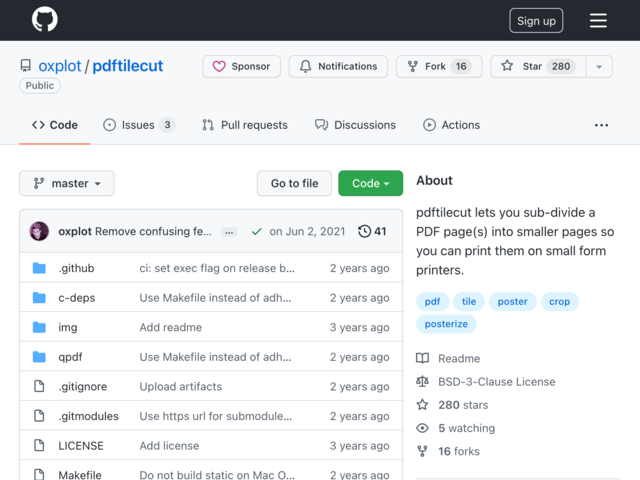Open the pdftilecut repository link
Image resolution: width=640 pixels, height=480 pixels.
click(x=128, y=66)
